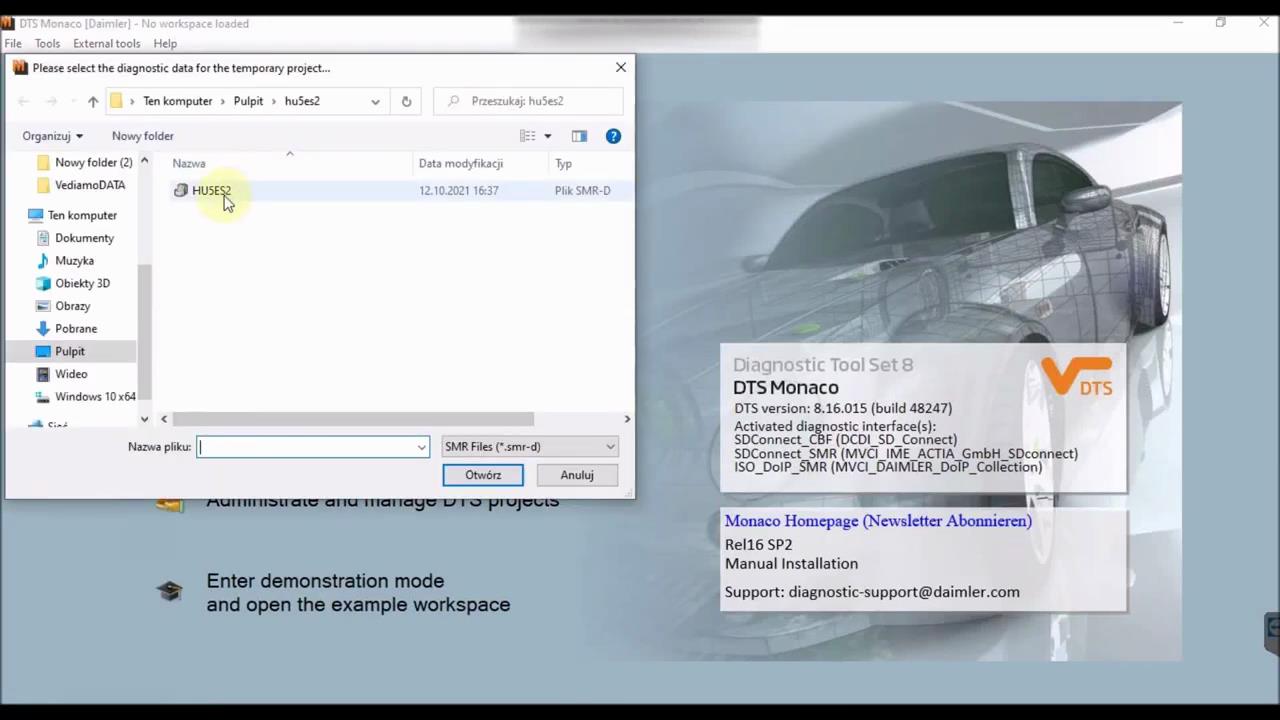
Task: Go up one folder level arrow
Action: 92,101
